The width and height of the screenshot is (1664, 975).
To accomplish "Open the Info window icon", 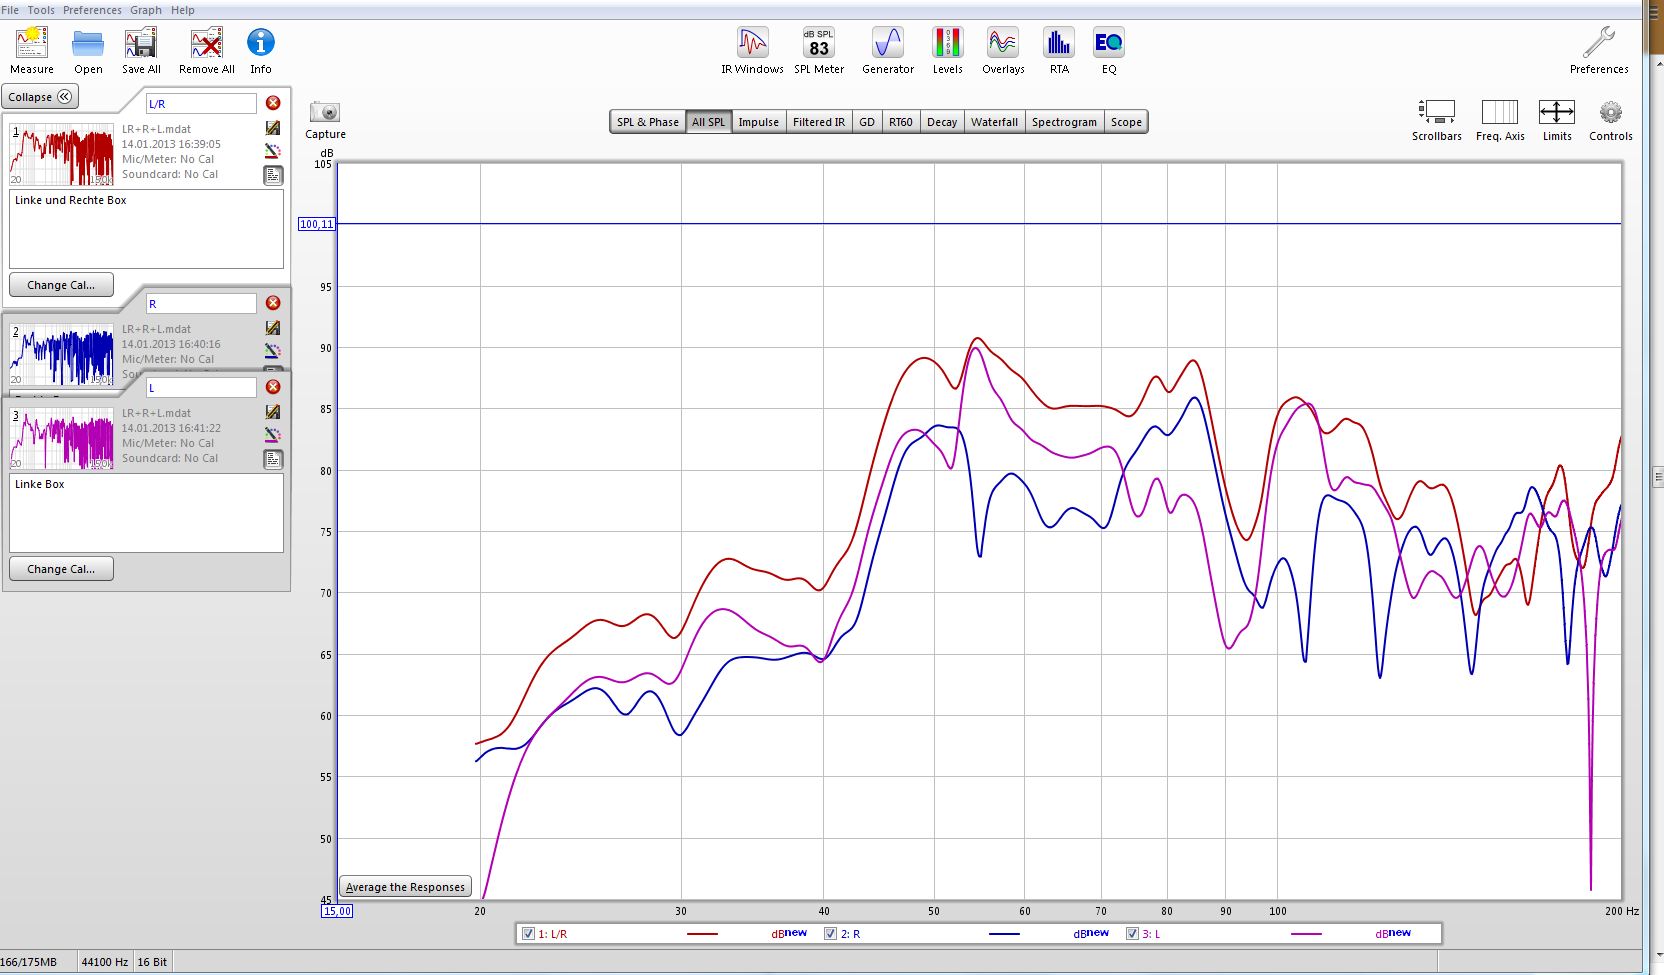I will (261, 43).
